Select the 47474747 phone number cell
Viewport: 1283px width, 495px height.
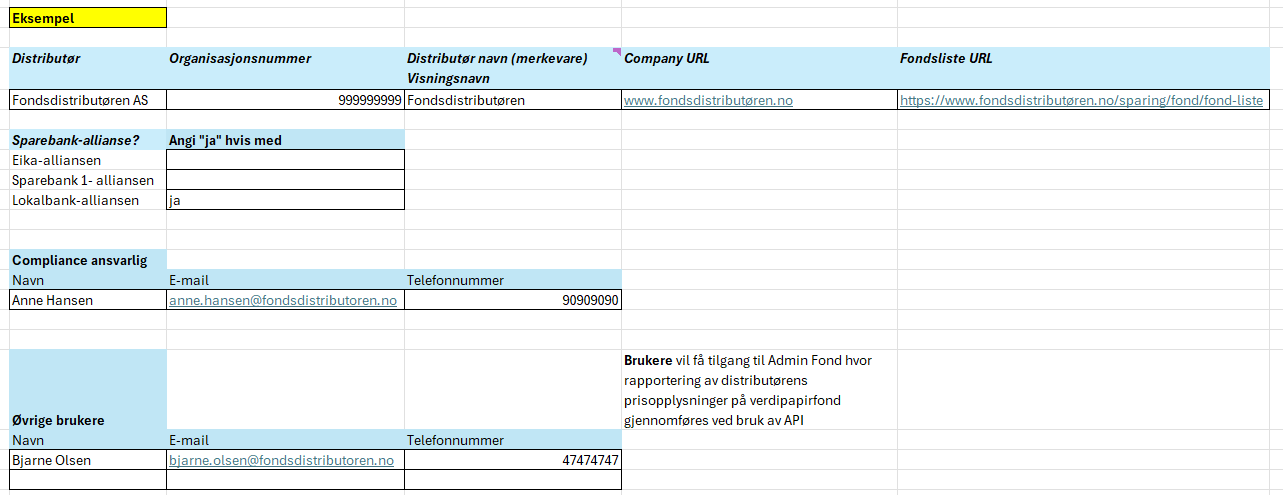click(513, 460)
